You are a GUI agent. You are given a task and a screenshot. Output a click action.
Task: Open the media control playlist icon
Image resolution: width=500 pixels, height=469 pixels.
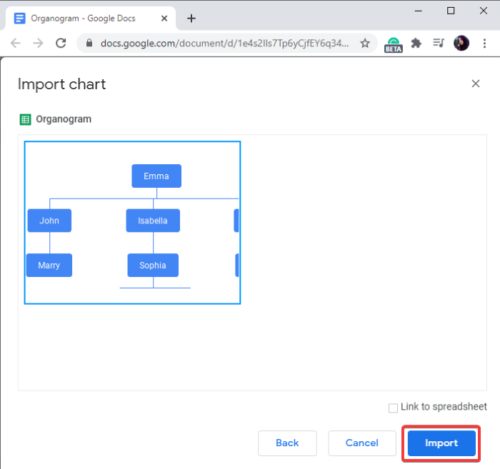point(438,43)
